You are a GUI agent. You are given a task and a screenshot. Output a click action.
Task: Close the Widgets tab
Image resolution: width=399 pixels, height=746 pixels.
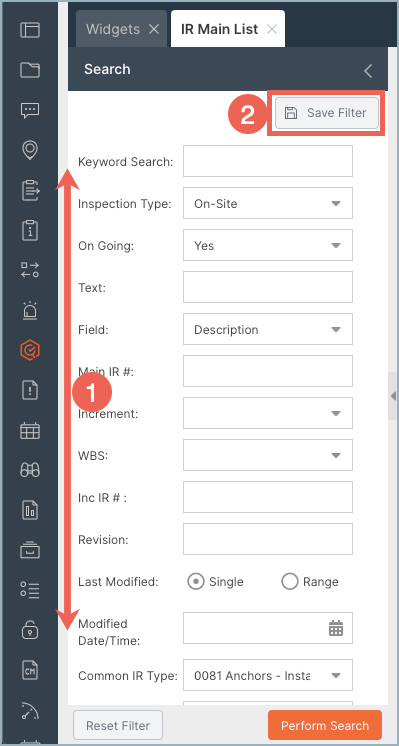(x=154, y=29)
